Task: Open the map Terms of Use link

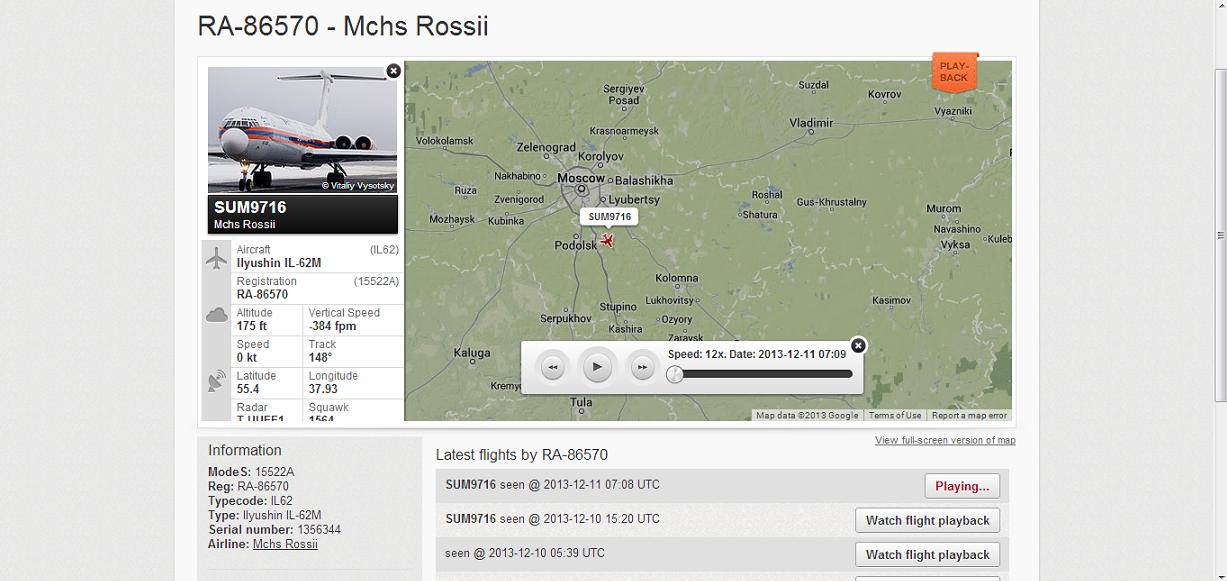Action: click(x=894, y=415)
